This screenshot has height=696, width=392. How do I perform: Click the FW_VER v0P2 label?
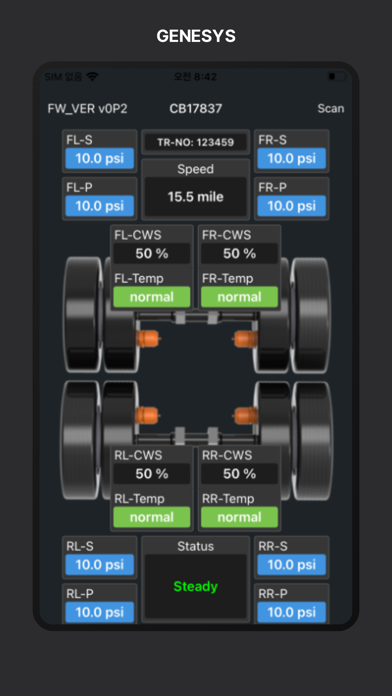(x=87, y=109)
